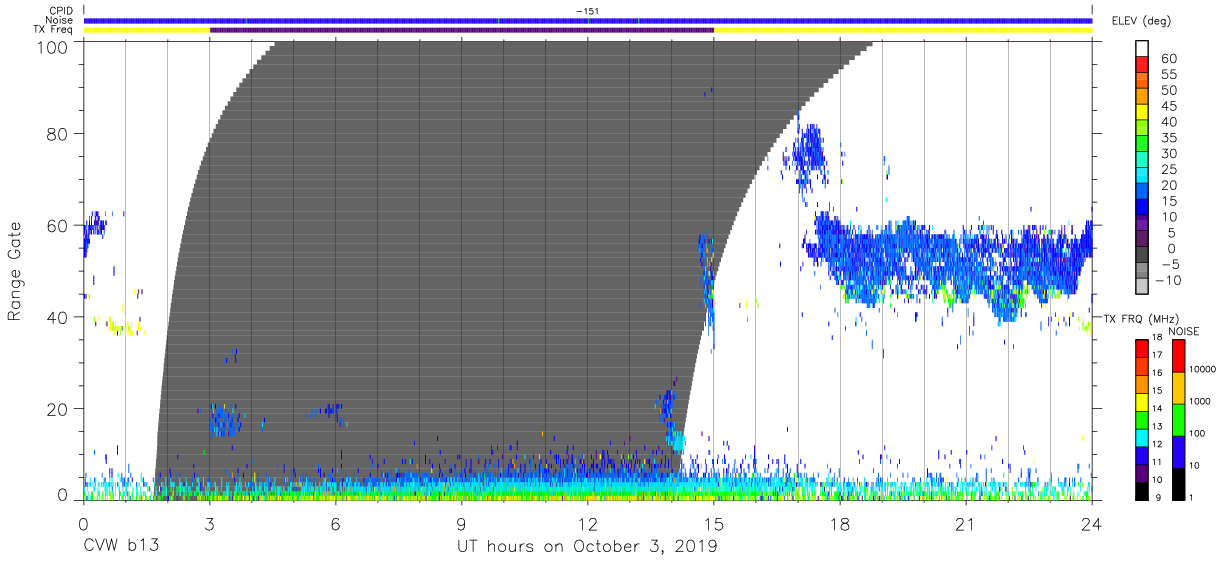Screen dimensions: 1228x567
Task: Click the 60 label on the Range Gate axis
Action: pyautogui.click(x=58, y=225)
